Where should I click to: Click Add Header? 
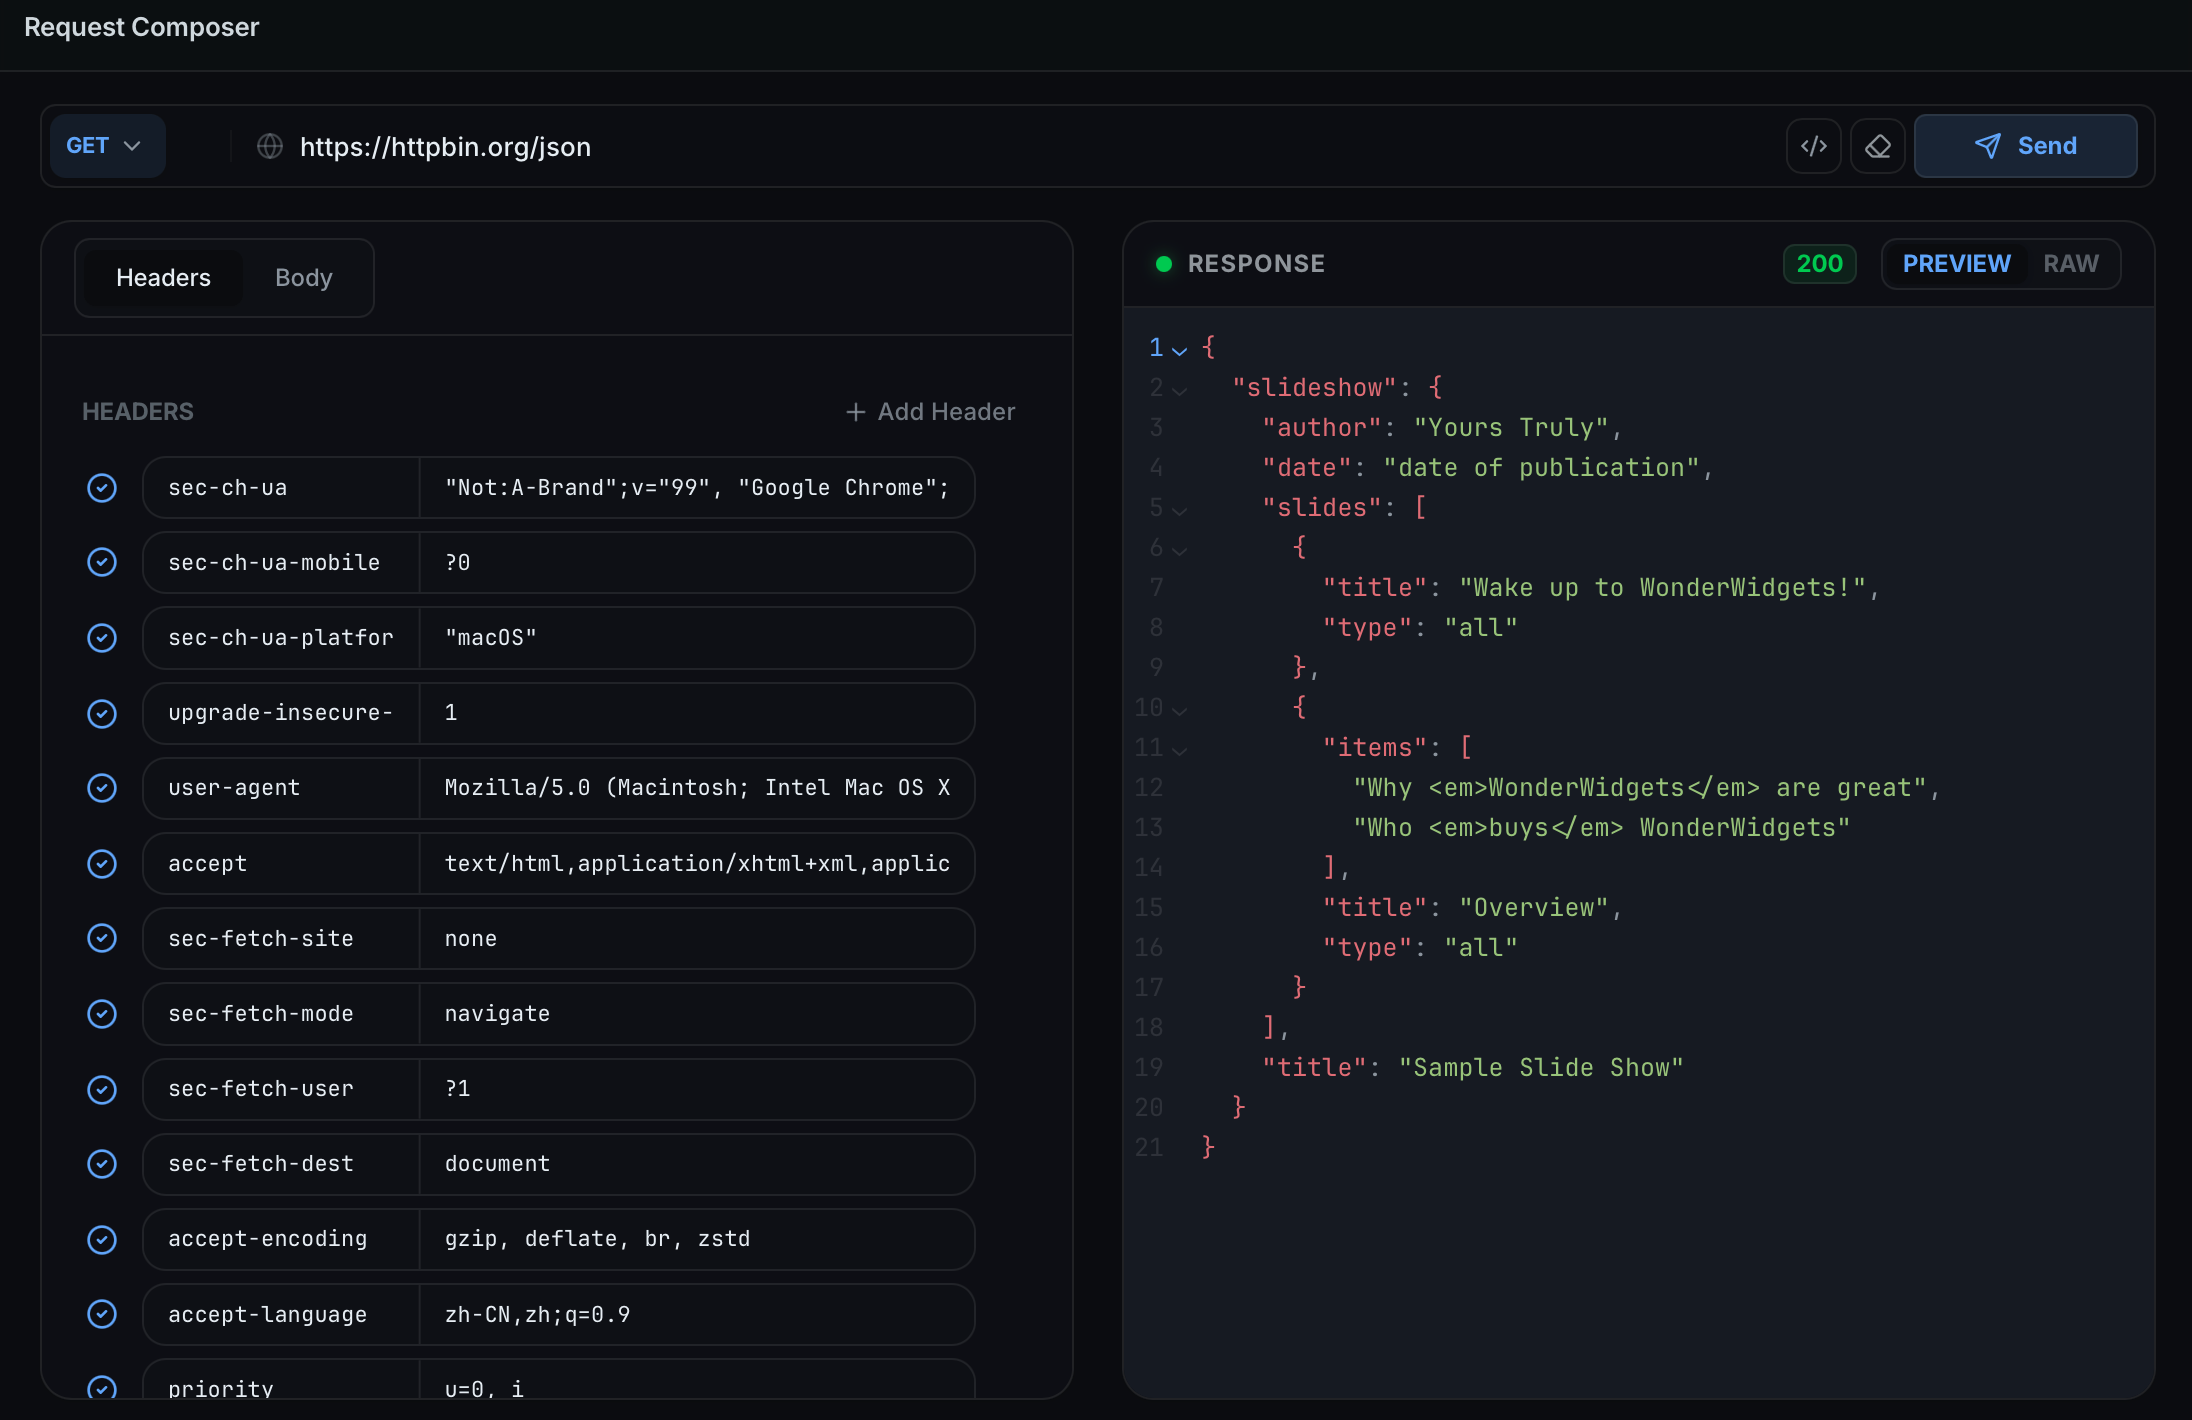944,411
